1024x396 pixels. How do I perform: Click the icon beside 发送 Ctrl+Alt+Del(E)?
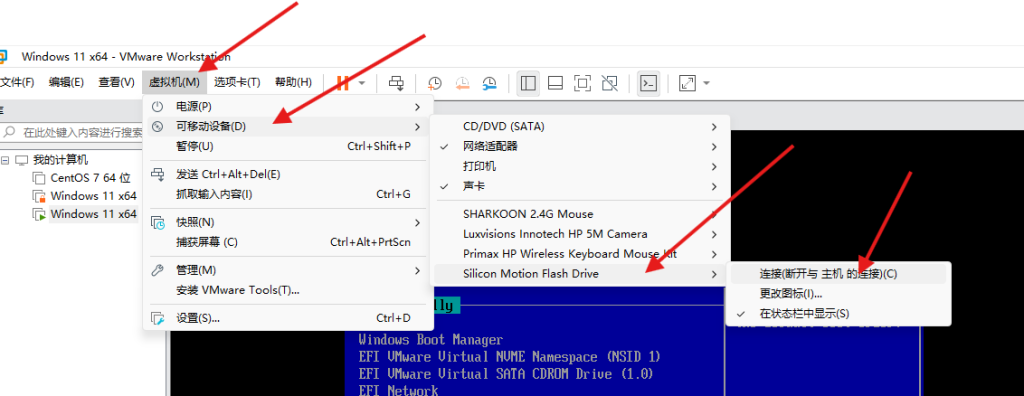[157, 174]
